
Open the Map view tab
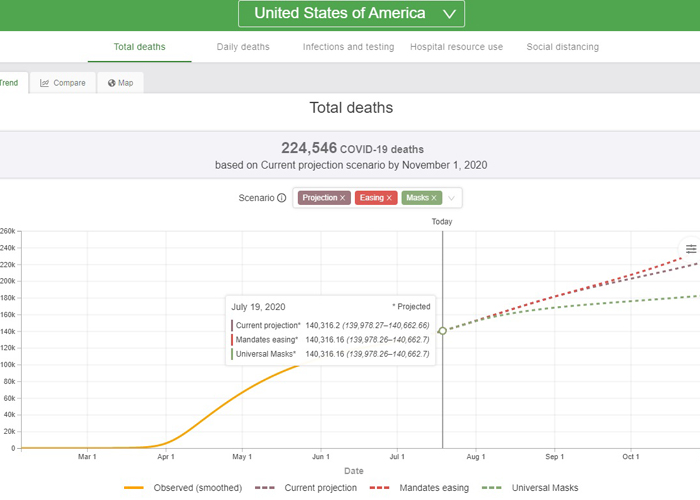click(121, 83)
